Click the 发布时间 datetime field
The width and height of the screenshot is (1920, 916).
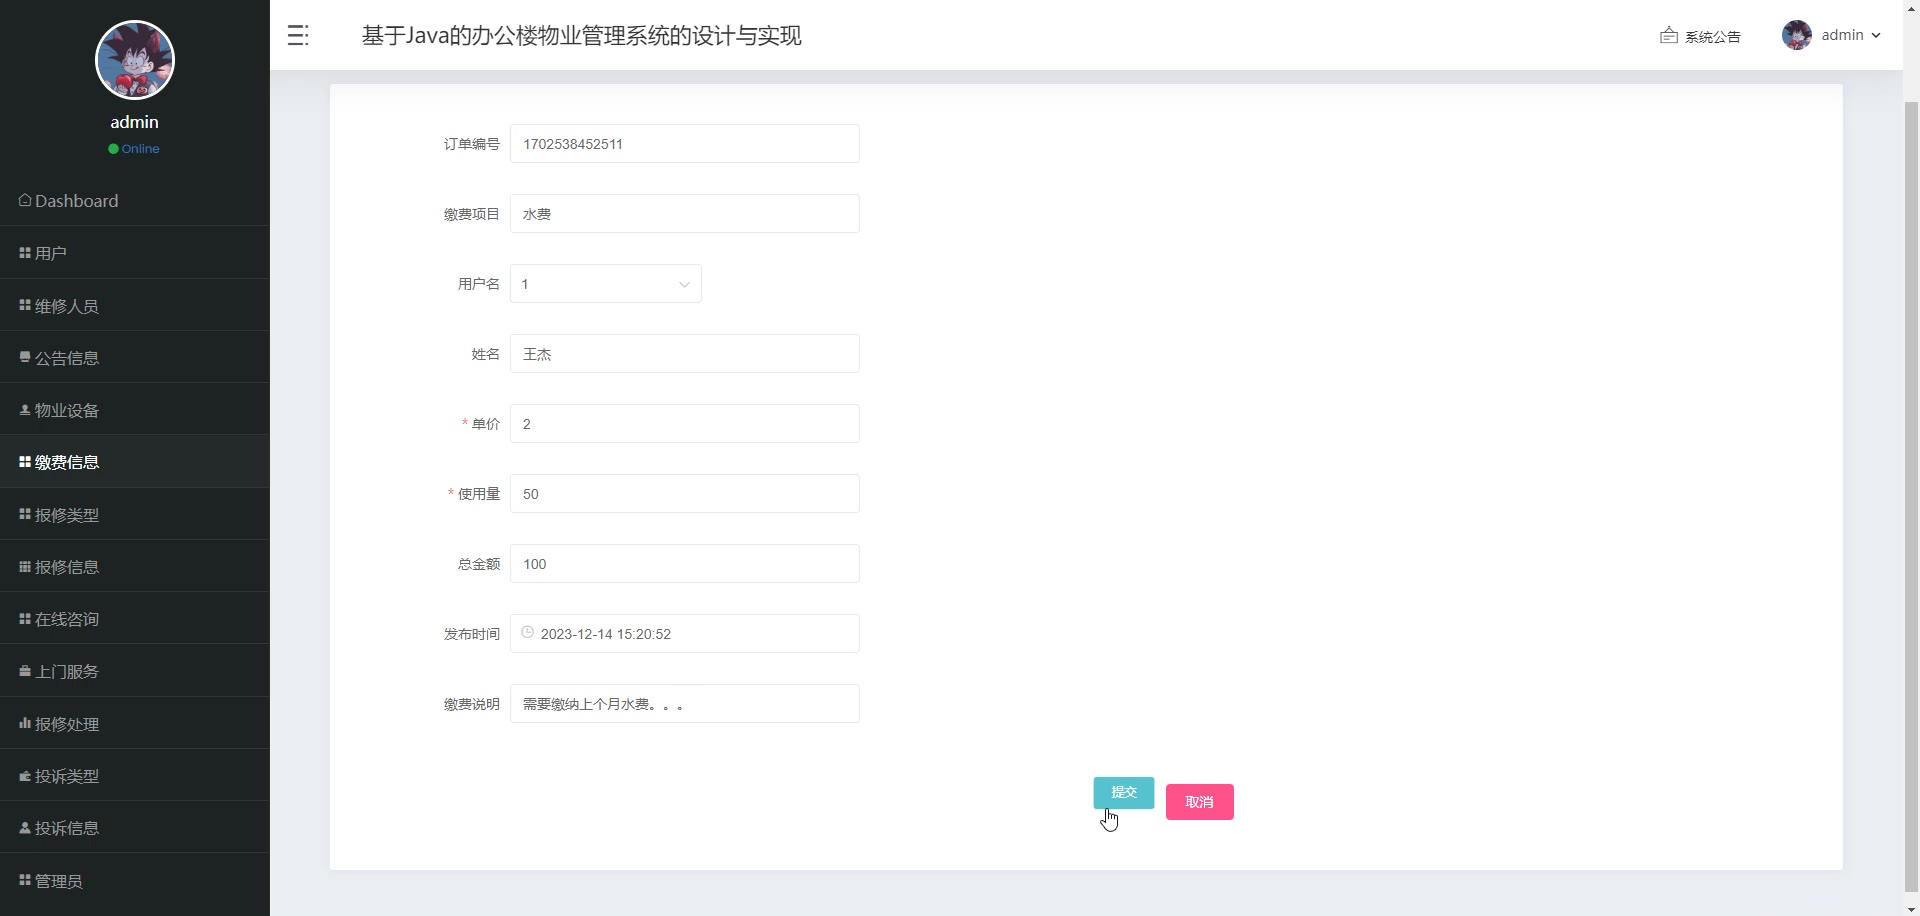[x=685, y=634]
